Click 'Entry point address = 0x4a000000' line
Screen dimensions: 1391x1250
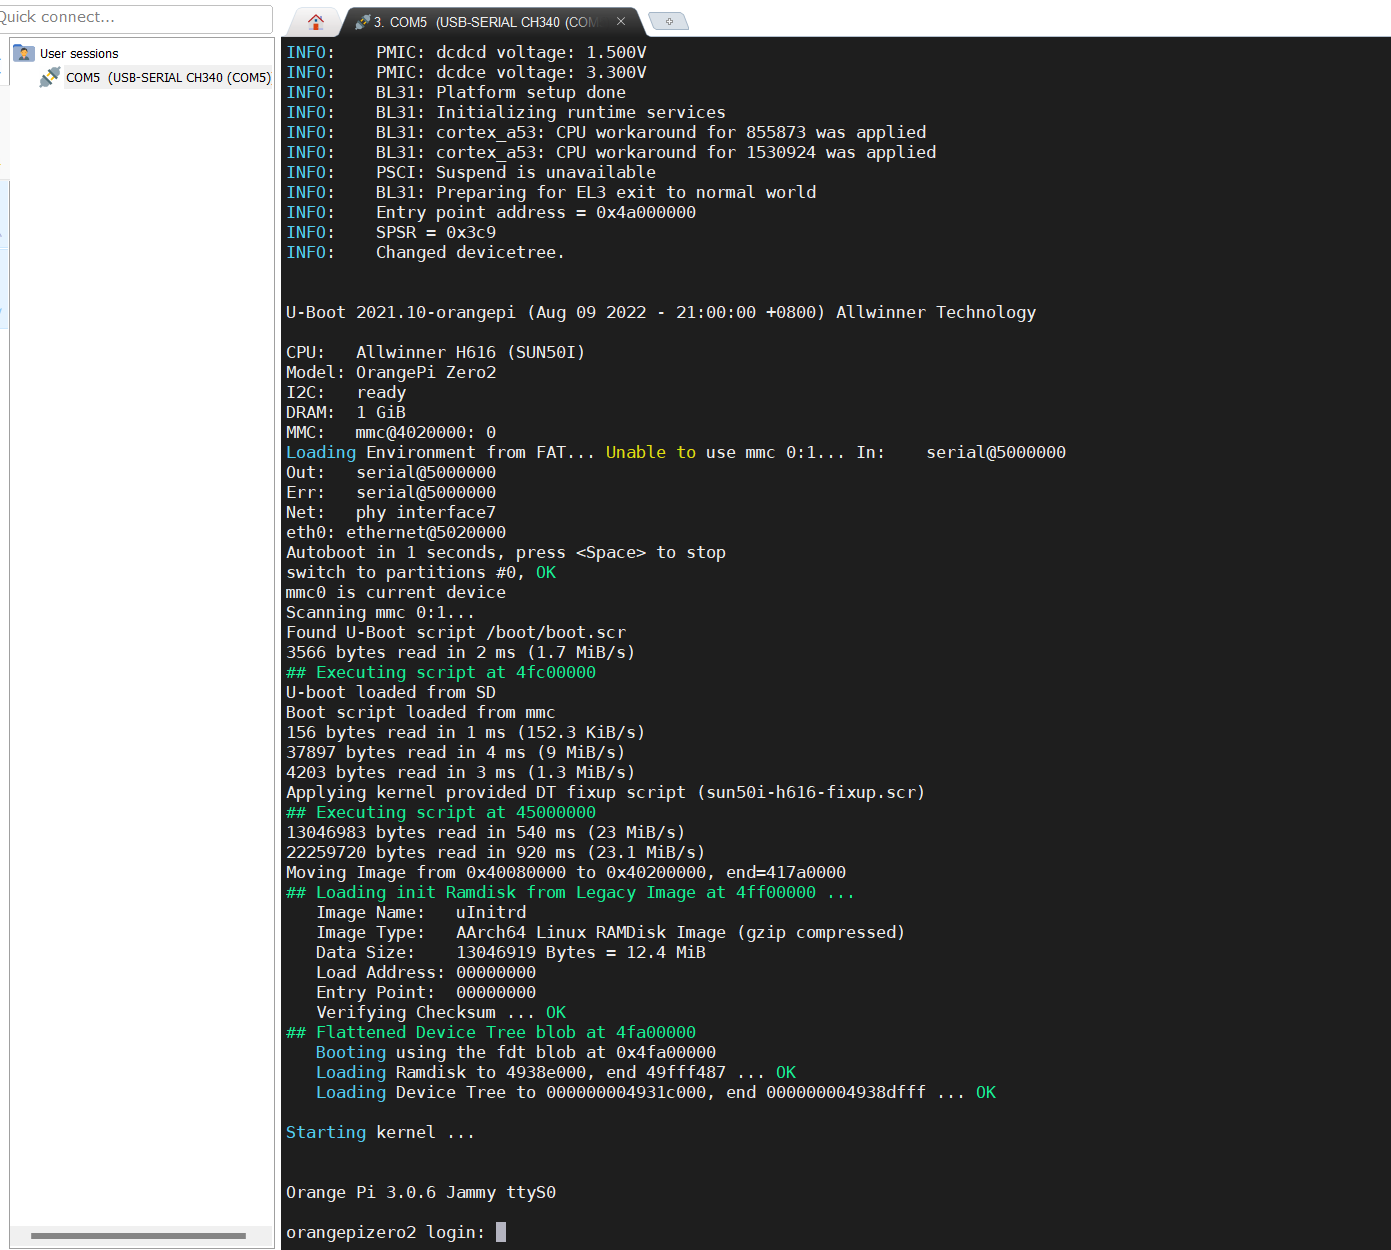point(491,212)
